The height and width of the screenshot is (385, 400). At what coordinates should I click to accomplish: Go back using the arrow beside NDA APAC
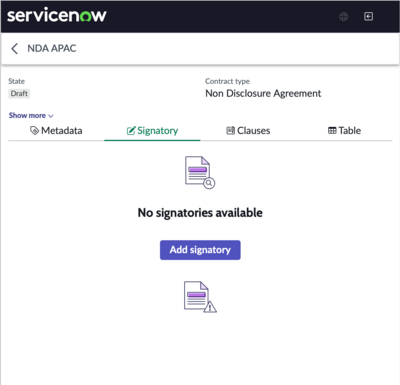14,48
